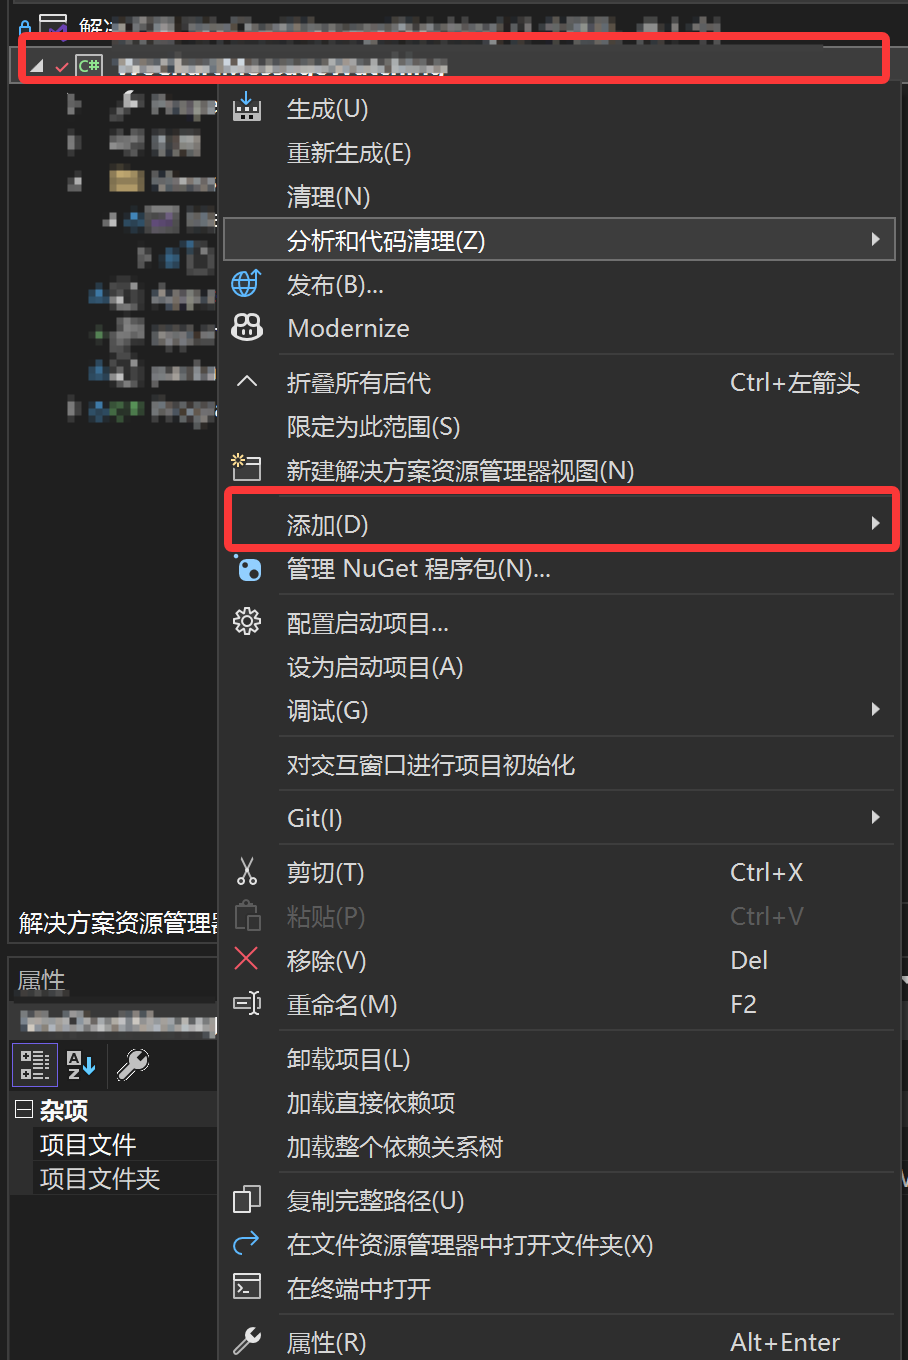The width and height of the screenshot is (908, 1360).
Task: Click the gear icon for 配置启动项目
Action: pyautogui.click(x=247, y=622)
